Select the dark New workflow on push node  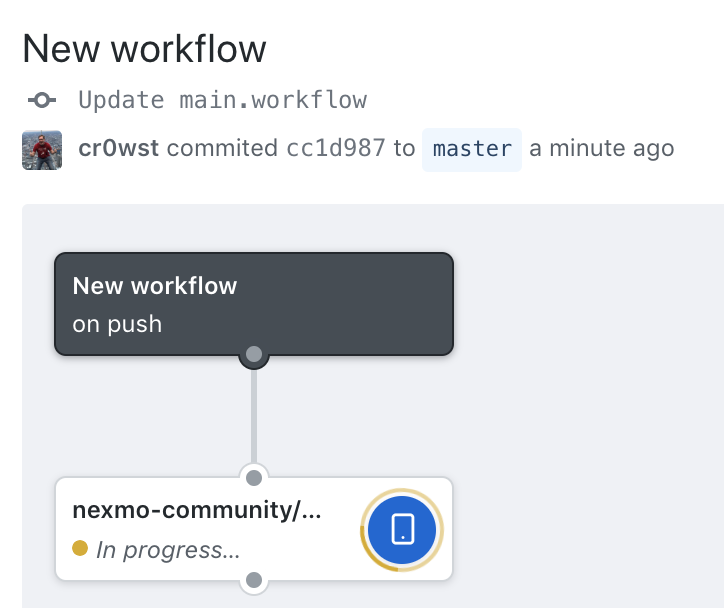[x=254, y=304]
